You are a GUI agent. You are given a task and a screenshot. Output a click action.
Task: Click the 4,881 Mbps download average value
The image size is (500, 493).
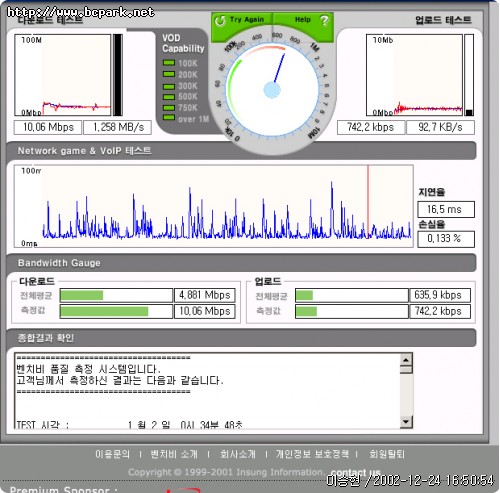tap(205, 295)
